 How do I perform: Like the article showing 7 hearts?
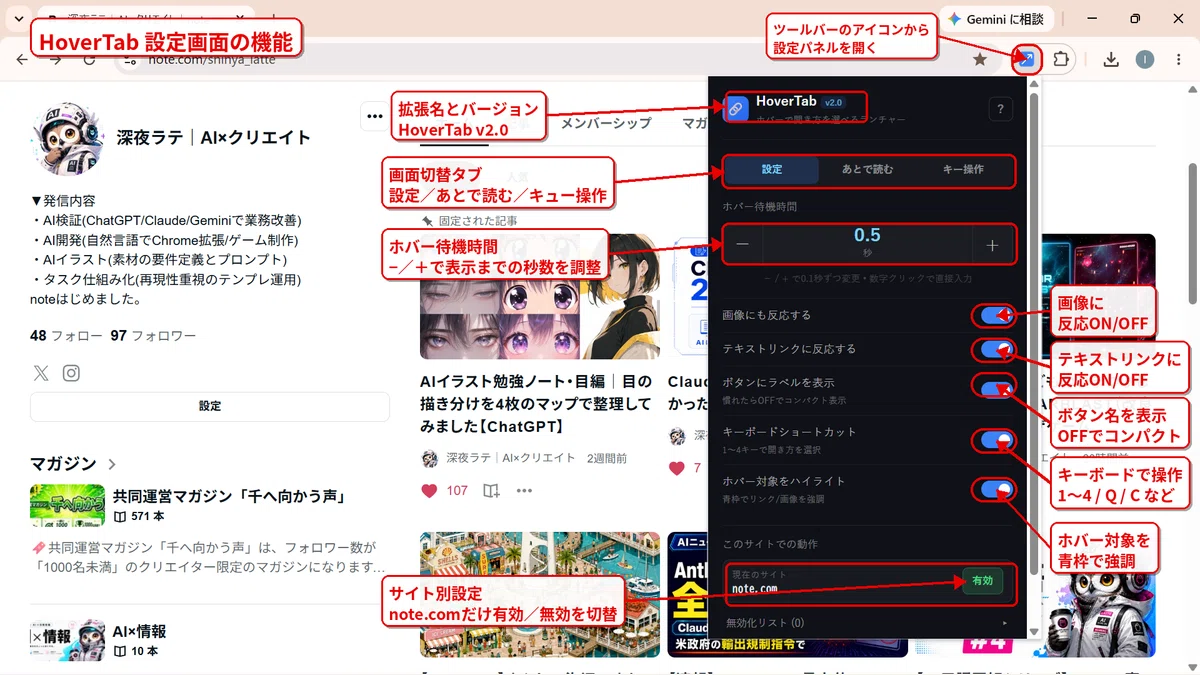point(677,468)
